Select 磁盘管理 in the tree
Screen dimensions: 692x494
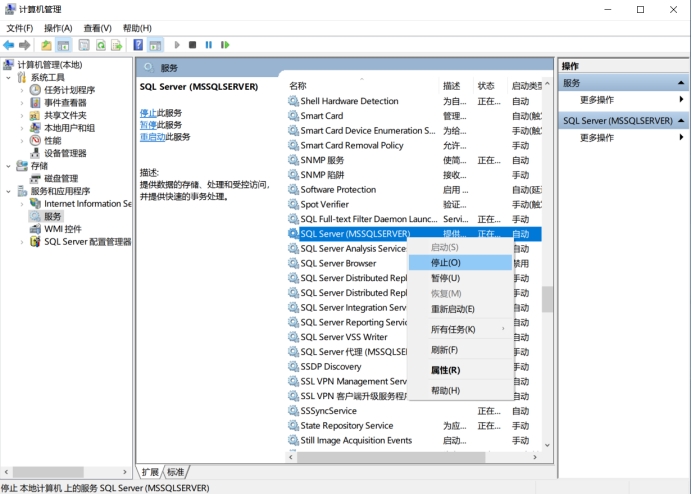[60, 178]
